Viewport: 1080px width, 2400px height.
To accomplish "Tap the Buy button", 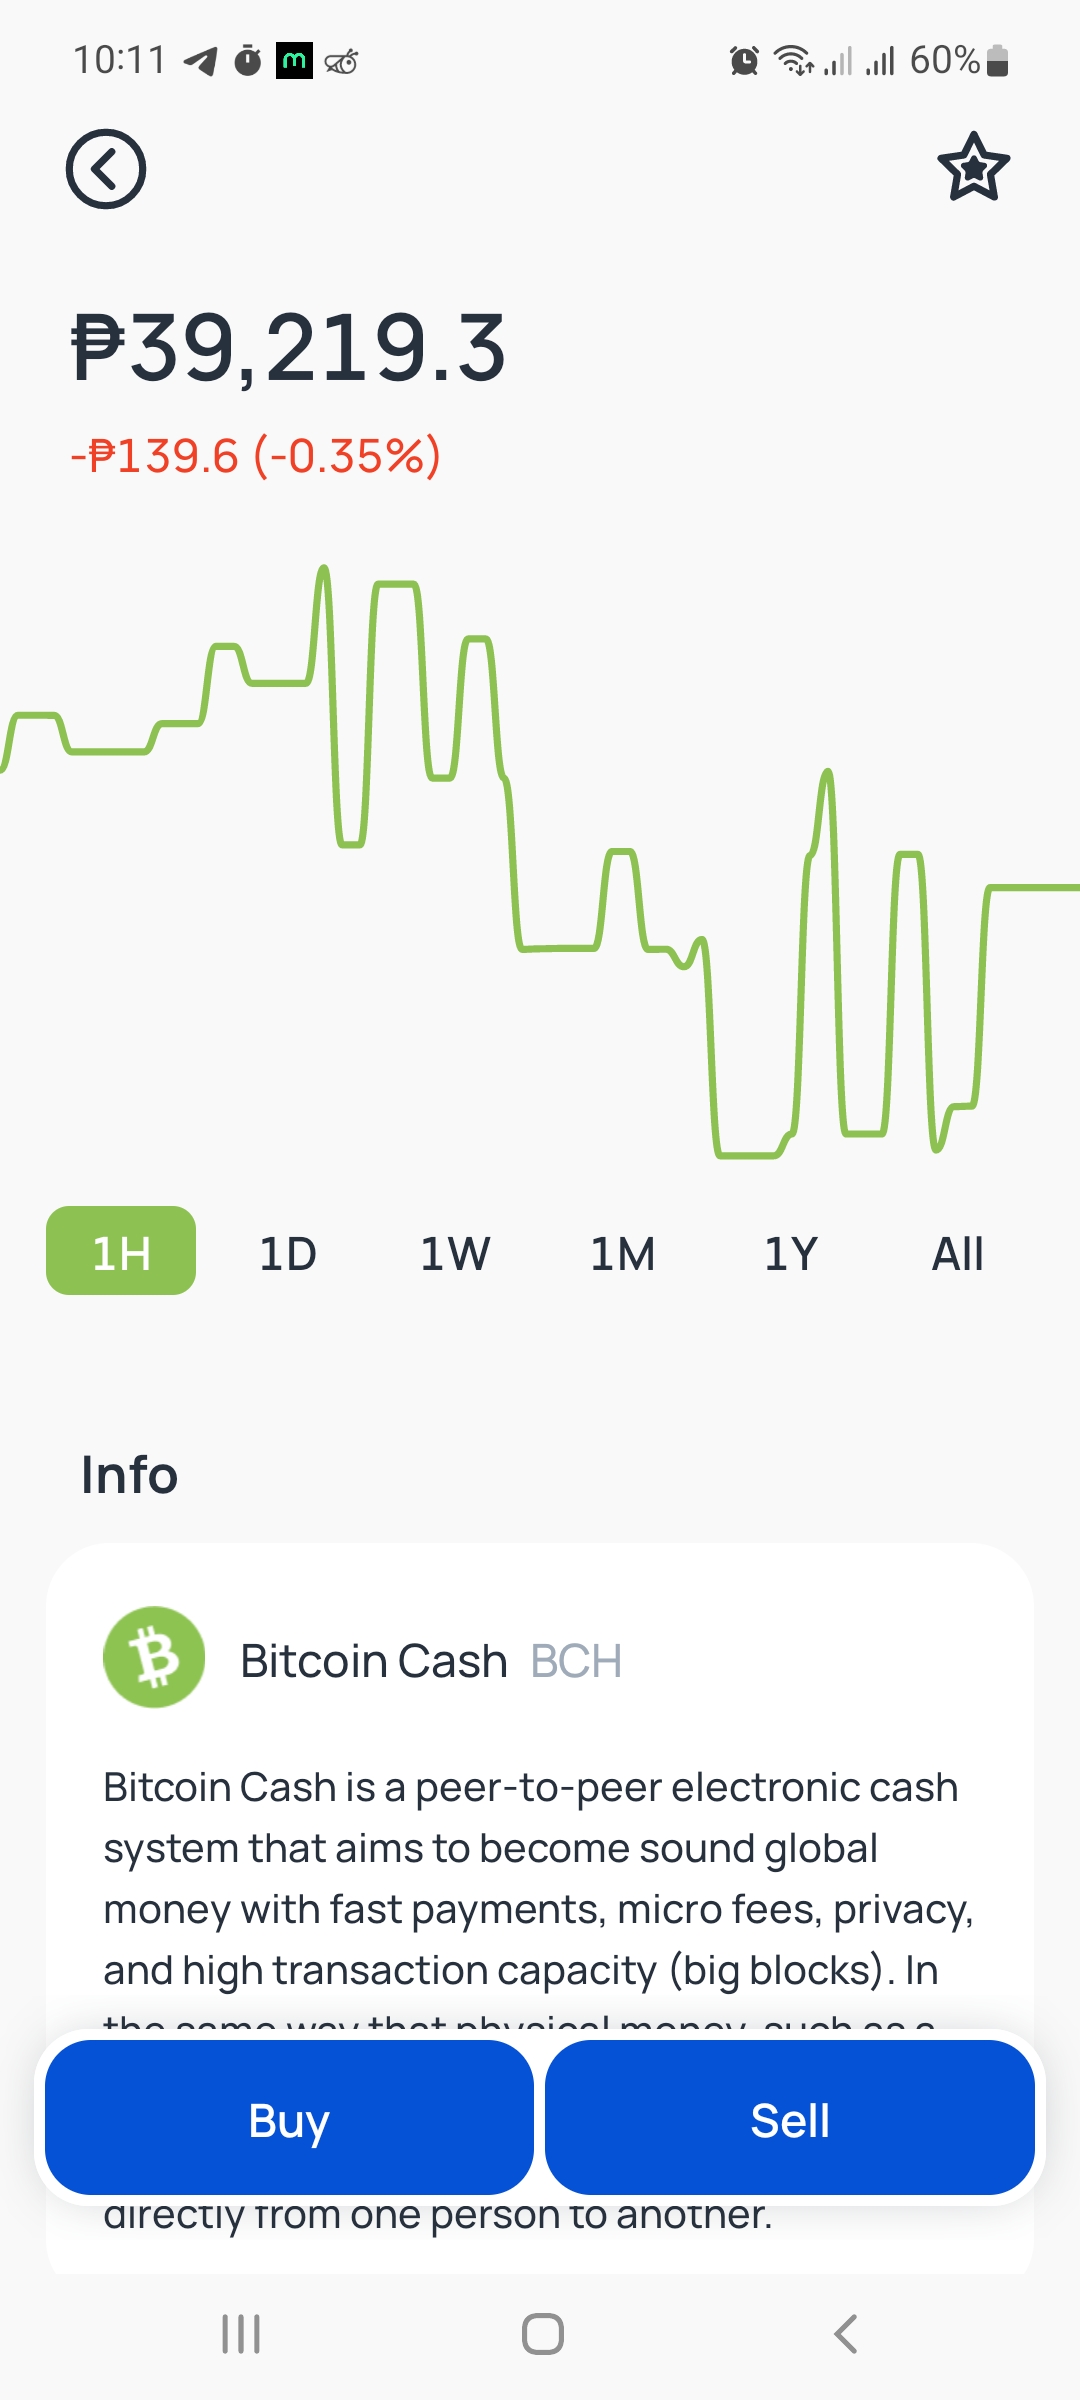I will pos(289,2118).
